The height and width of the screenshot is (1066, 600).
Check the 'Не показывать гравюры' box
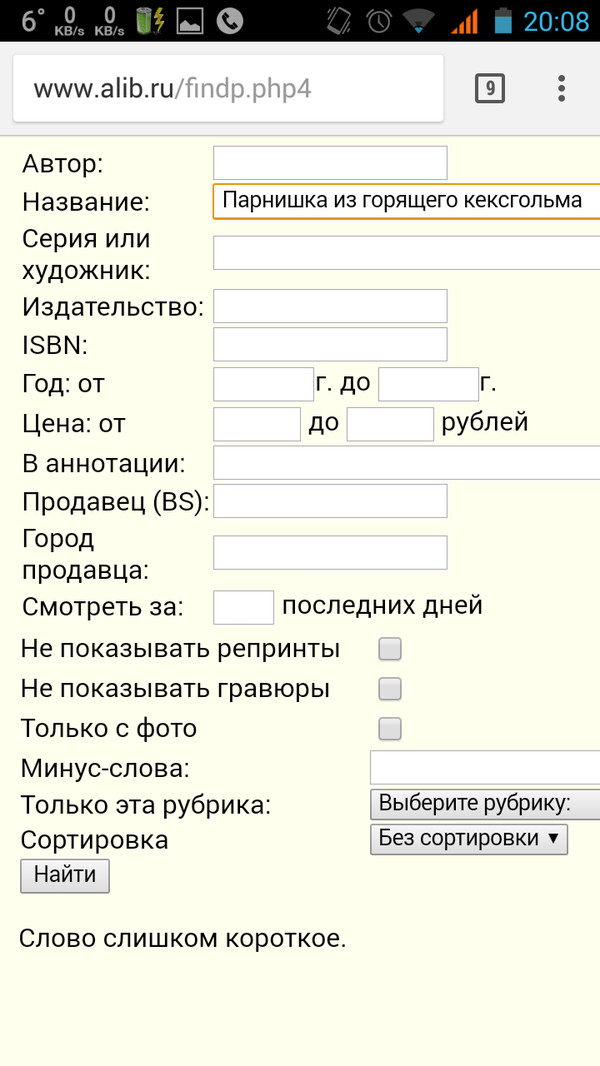click(390, 689)
